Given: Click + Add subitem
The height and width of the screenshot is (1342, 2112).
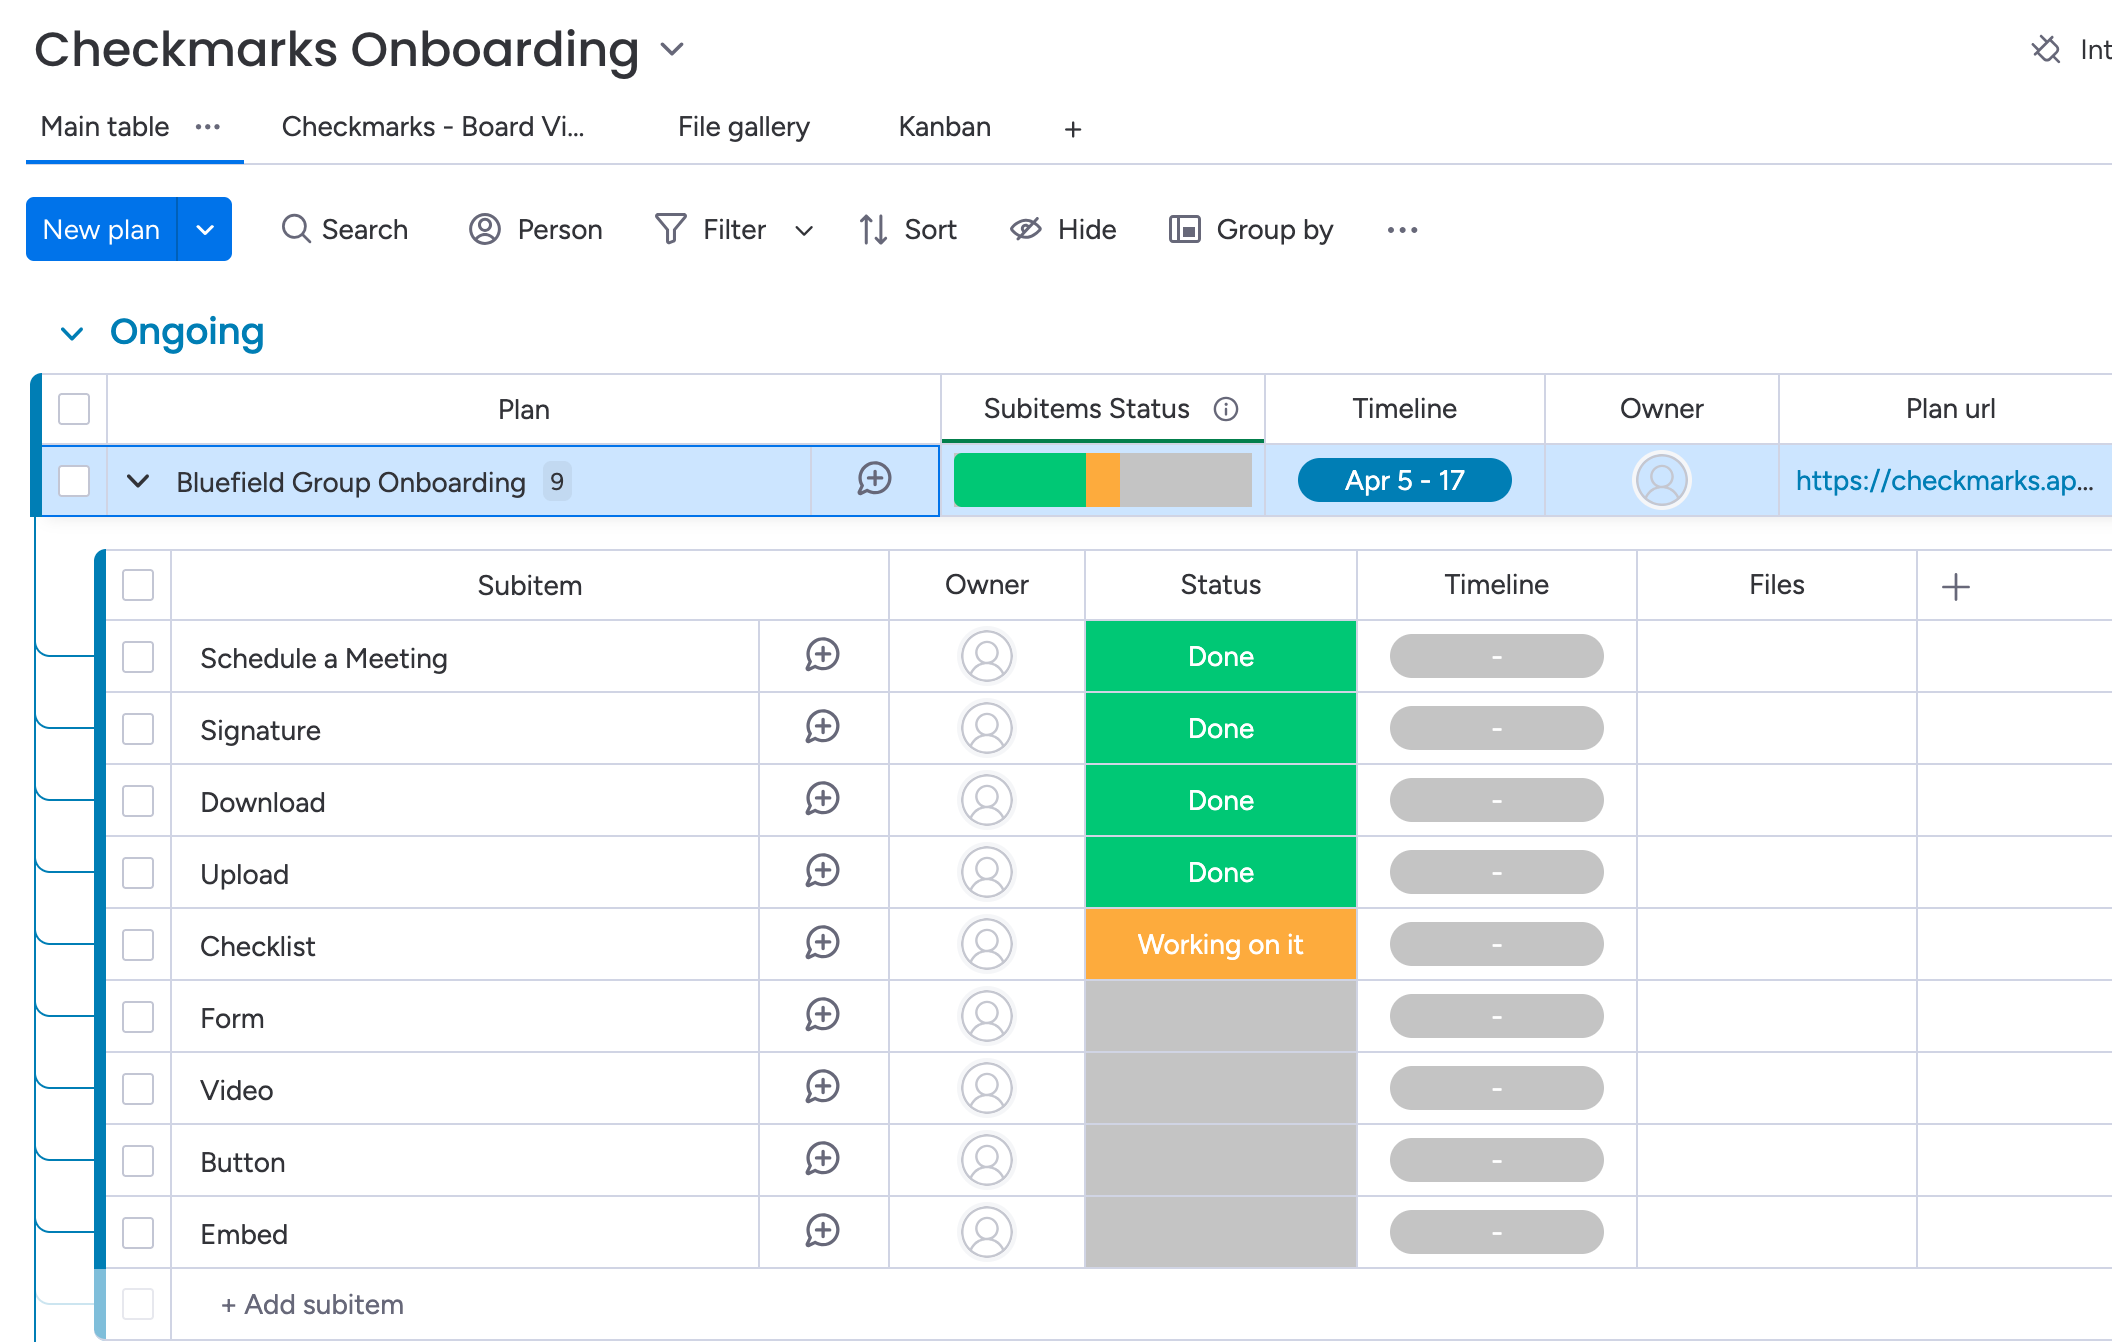Looking at the screenshot, I should (312, 1304).
